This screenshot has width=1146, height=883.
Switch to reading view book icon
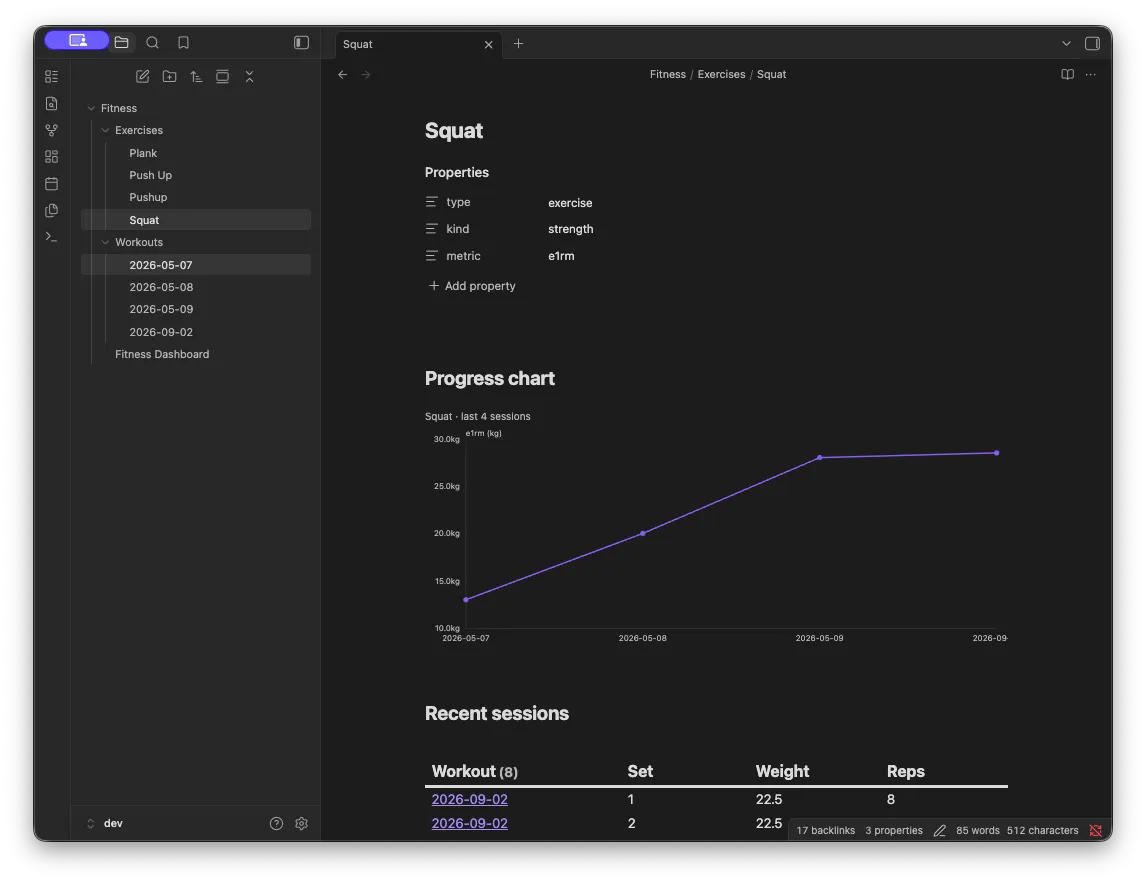tap(1067, 75)
